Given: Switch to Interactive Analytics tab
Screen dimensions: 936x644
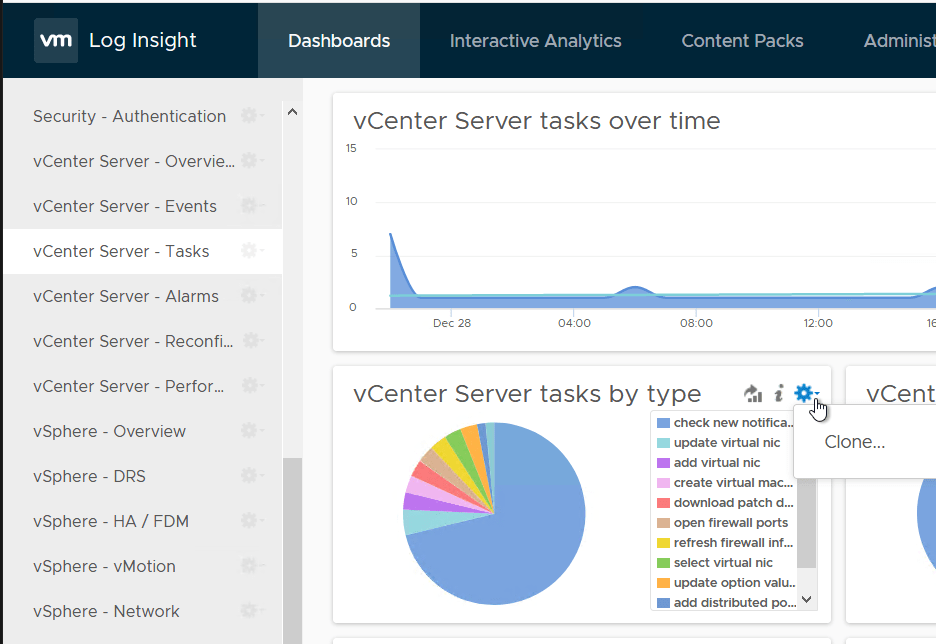Looking at the screenshot, I should coord(535,41).
